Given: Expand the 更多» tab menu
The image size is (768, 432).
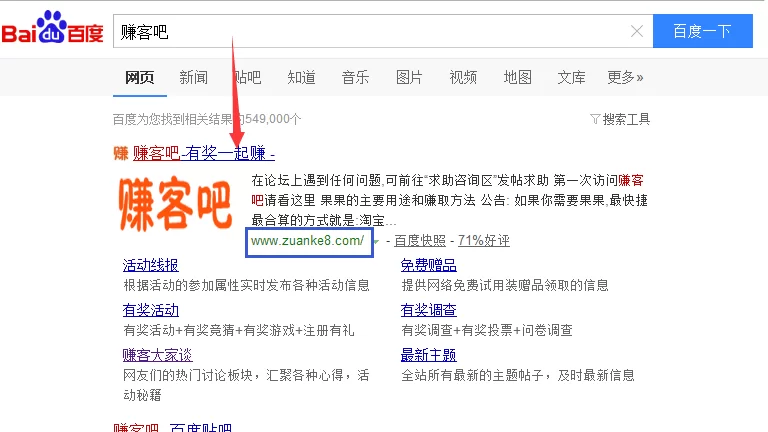Looking at the screenshot, I should (x=625, y=77).
